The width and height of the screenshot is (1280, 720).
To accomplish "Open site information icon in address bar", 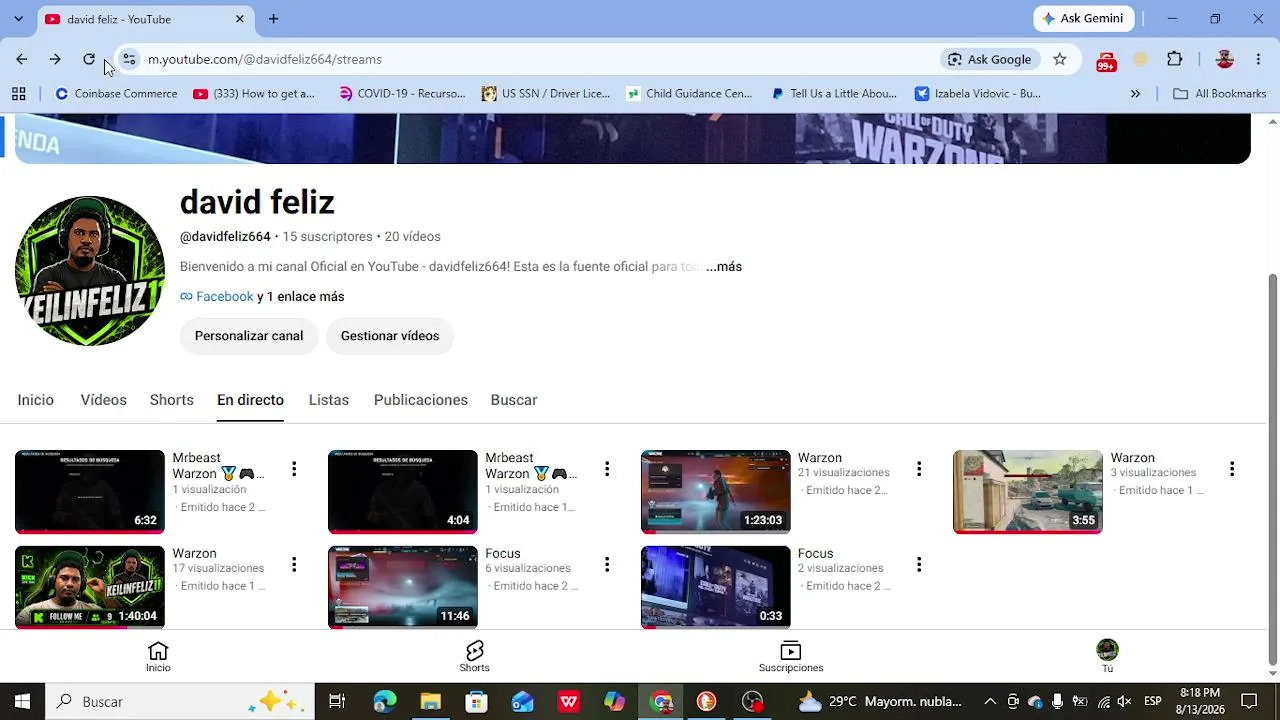I will [x=129, y=59].
